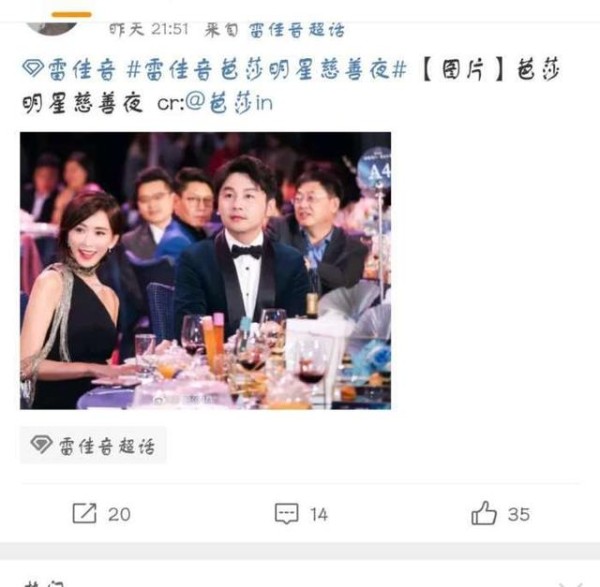Expand the chevron at the bottom right
Screen dimensions: 600x587
coord(571,584)
